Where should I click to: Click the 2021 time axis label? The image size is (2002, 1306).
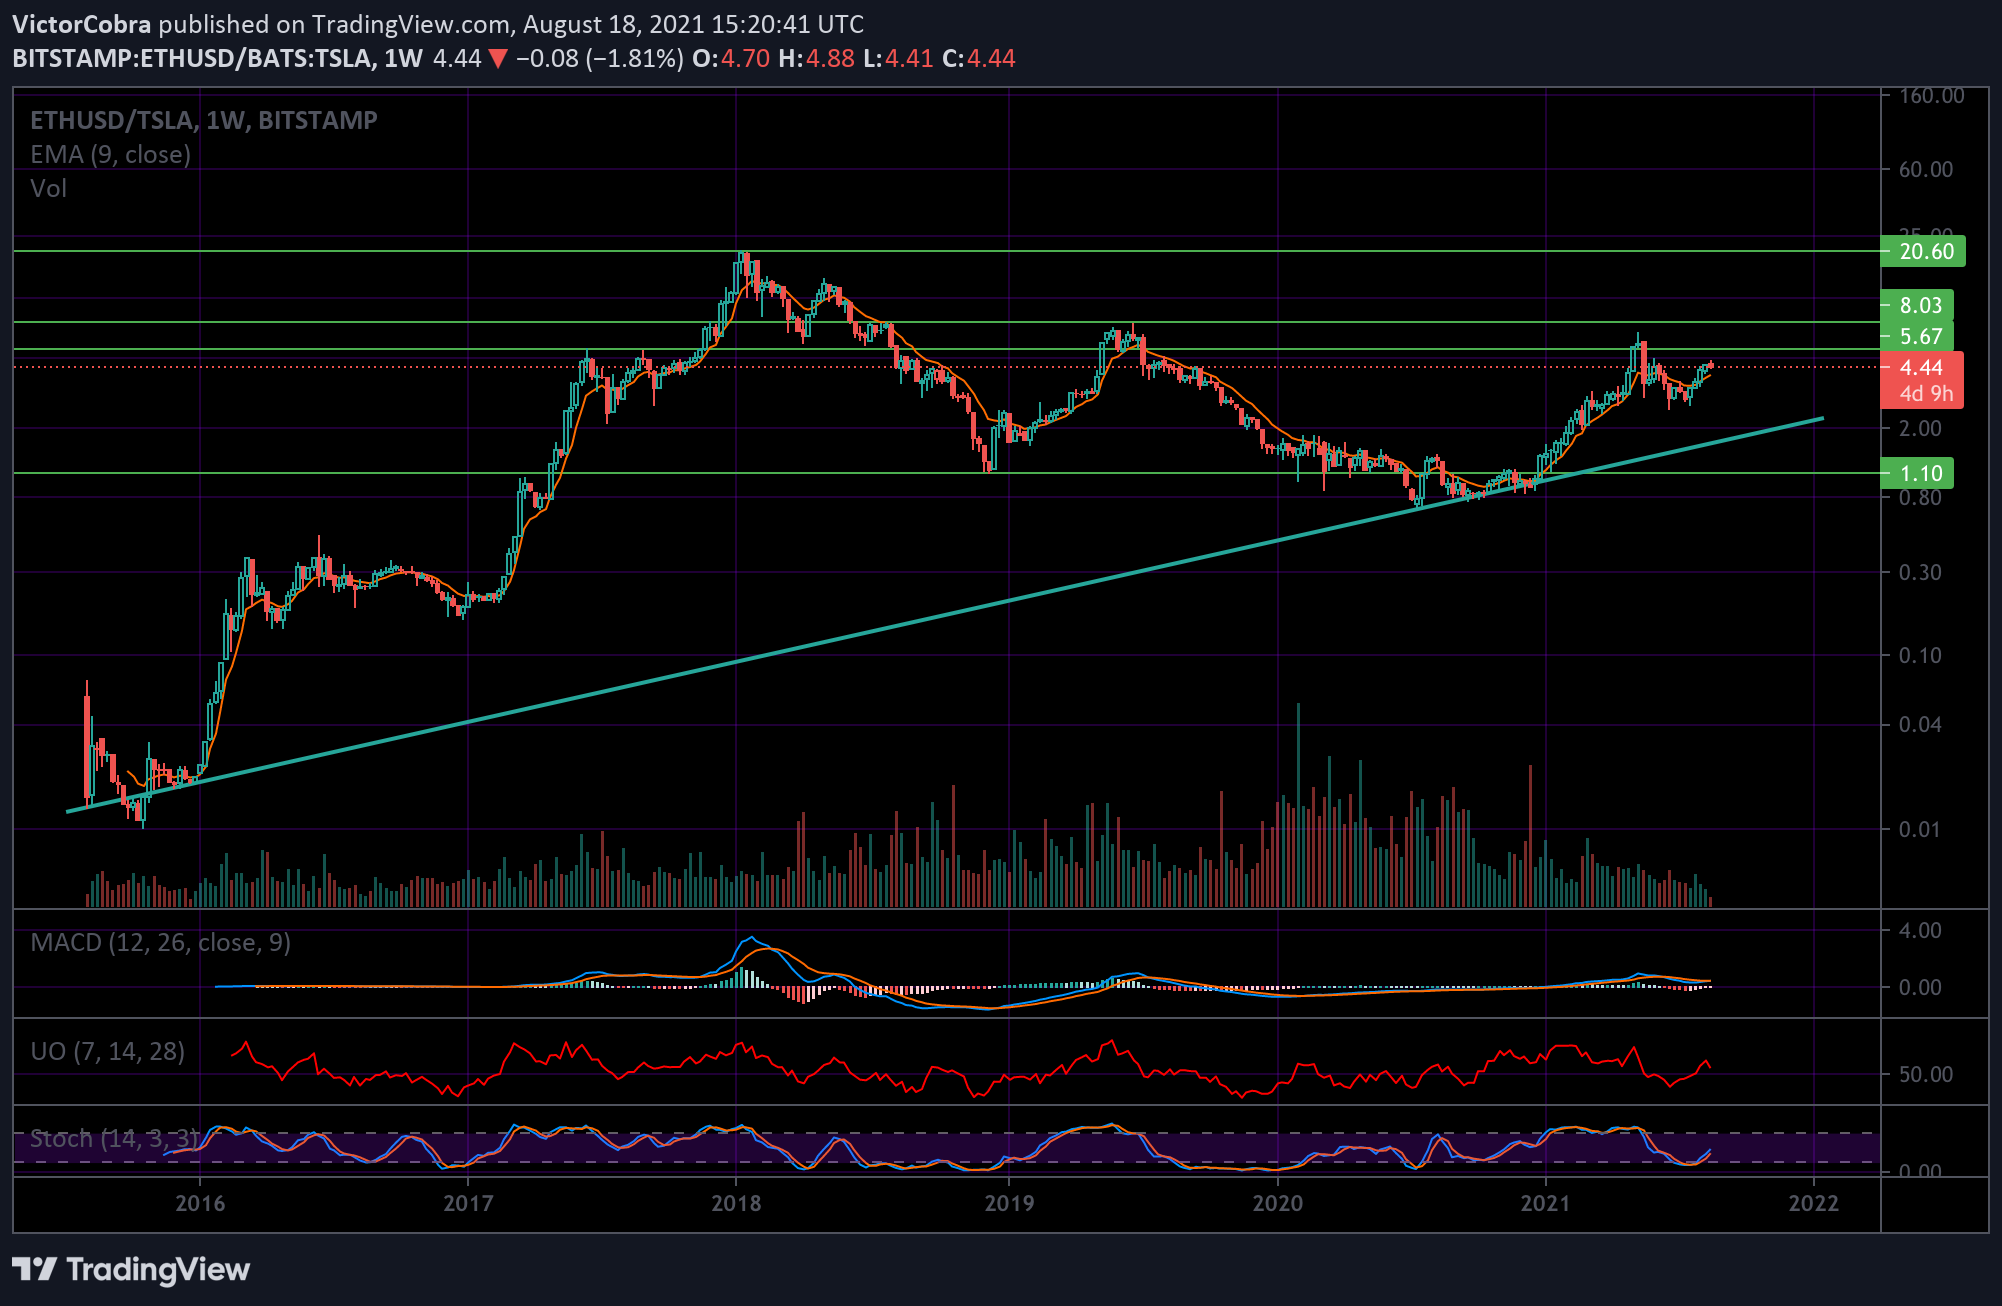[1546, 1203]
